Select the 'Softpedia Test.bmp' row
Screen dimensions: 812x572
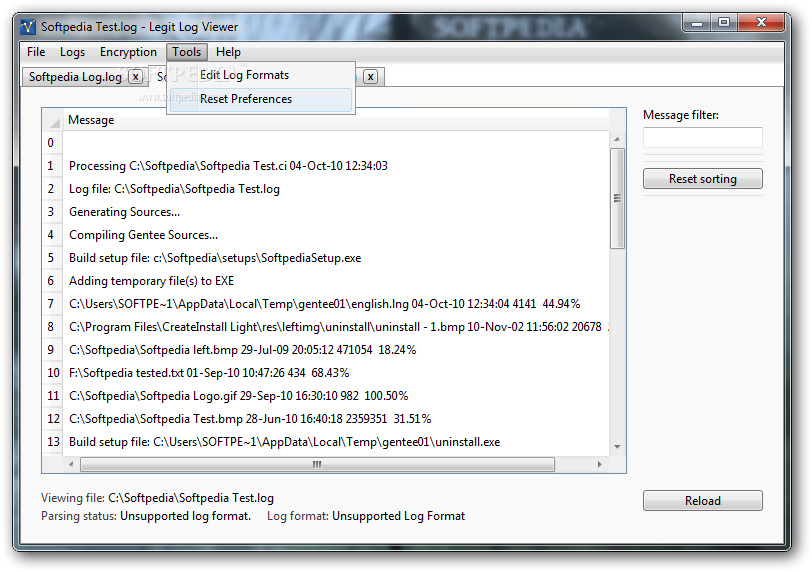pyautogui.click(x=336, y=419)
